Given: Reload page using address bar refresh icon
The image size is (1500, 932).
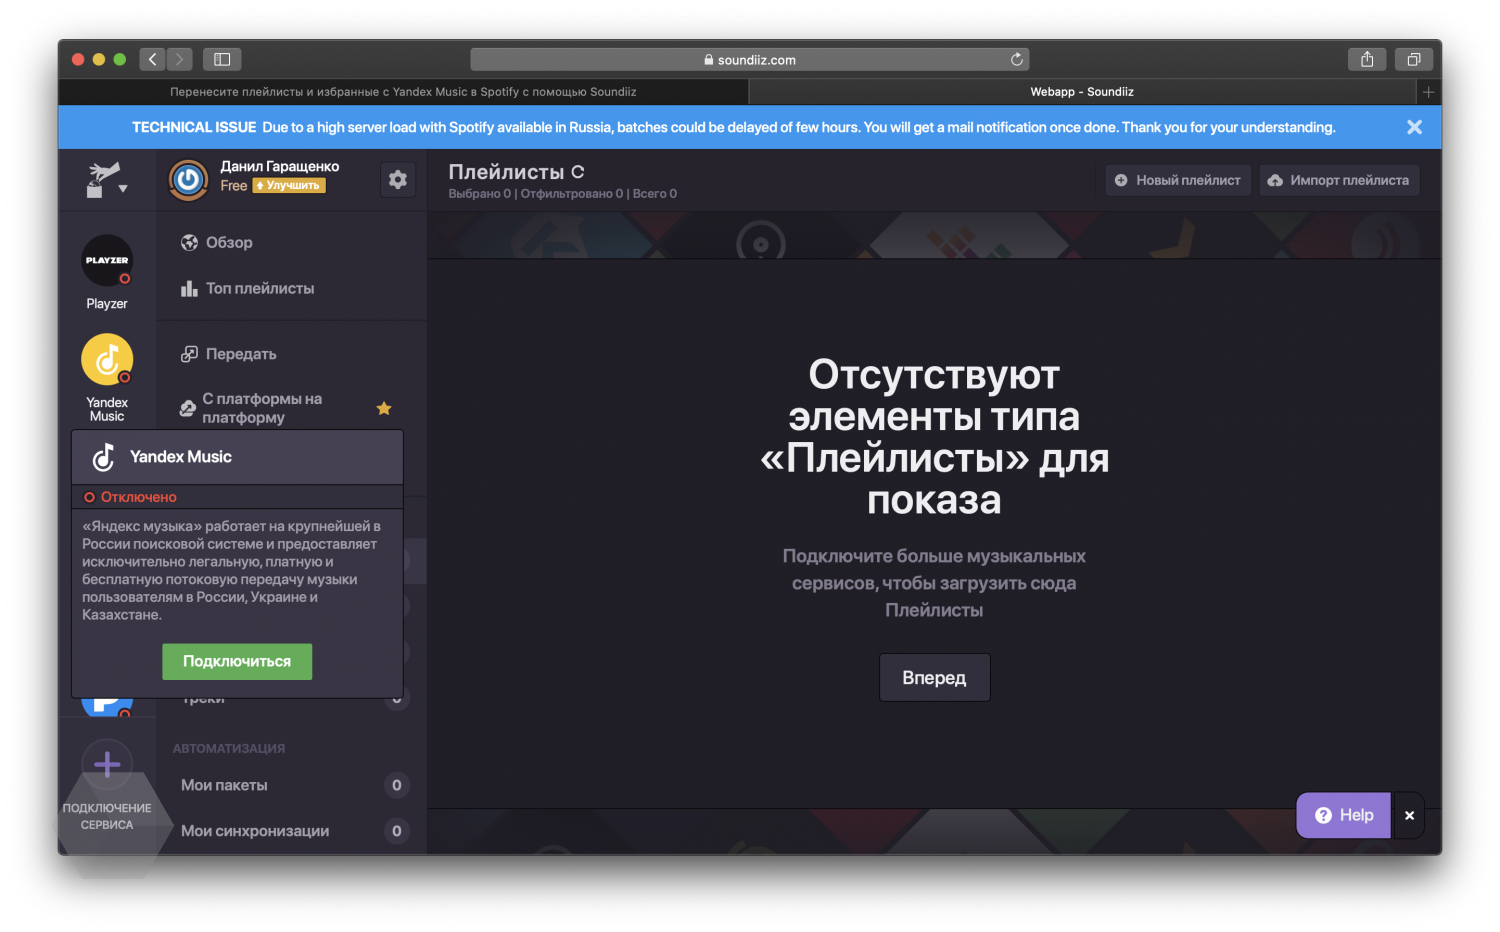Looking at the screenshot, I should coord(1016,60).
